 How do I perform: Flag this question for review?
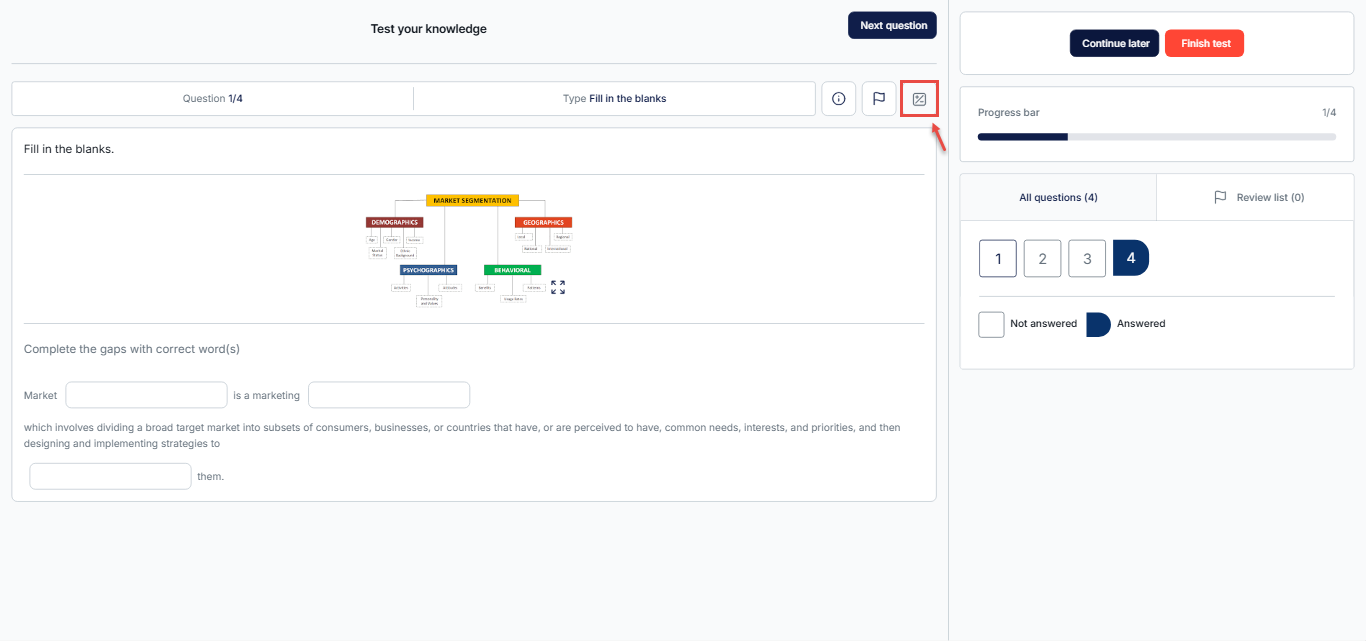879,99
